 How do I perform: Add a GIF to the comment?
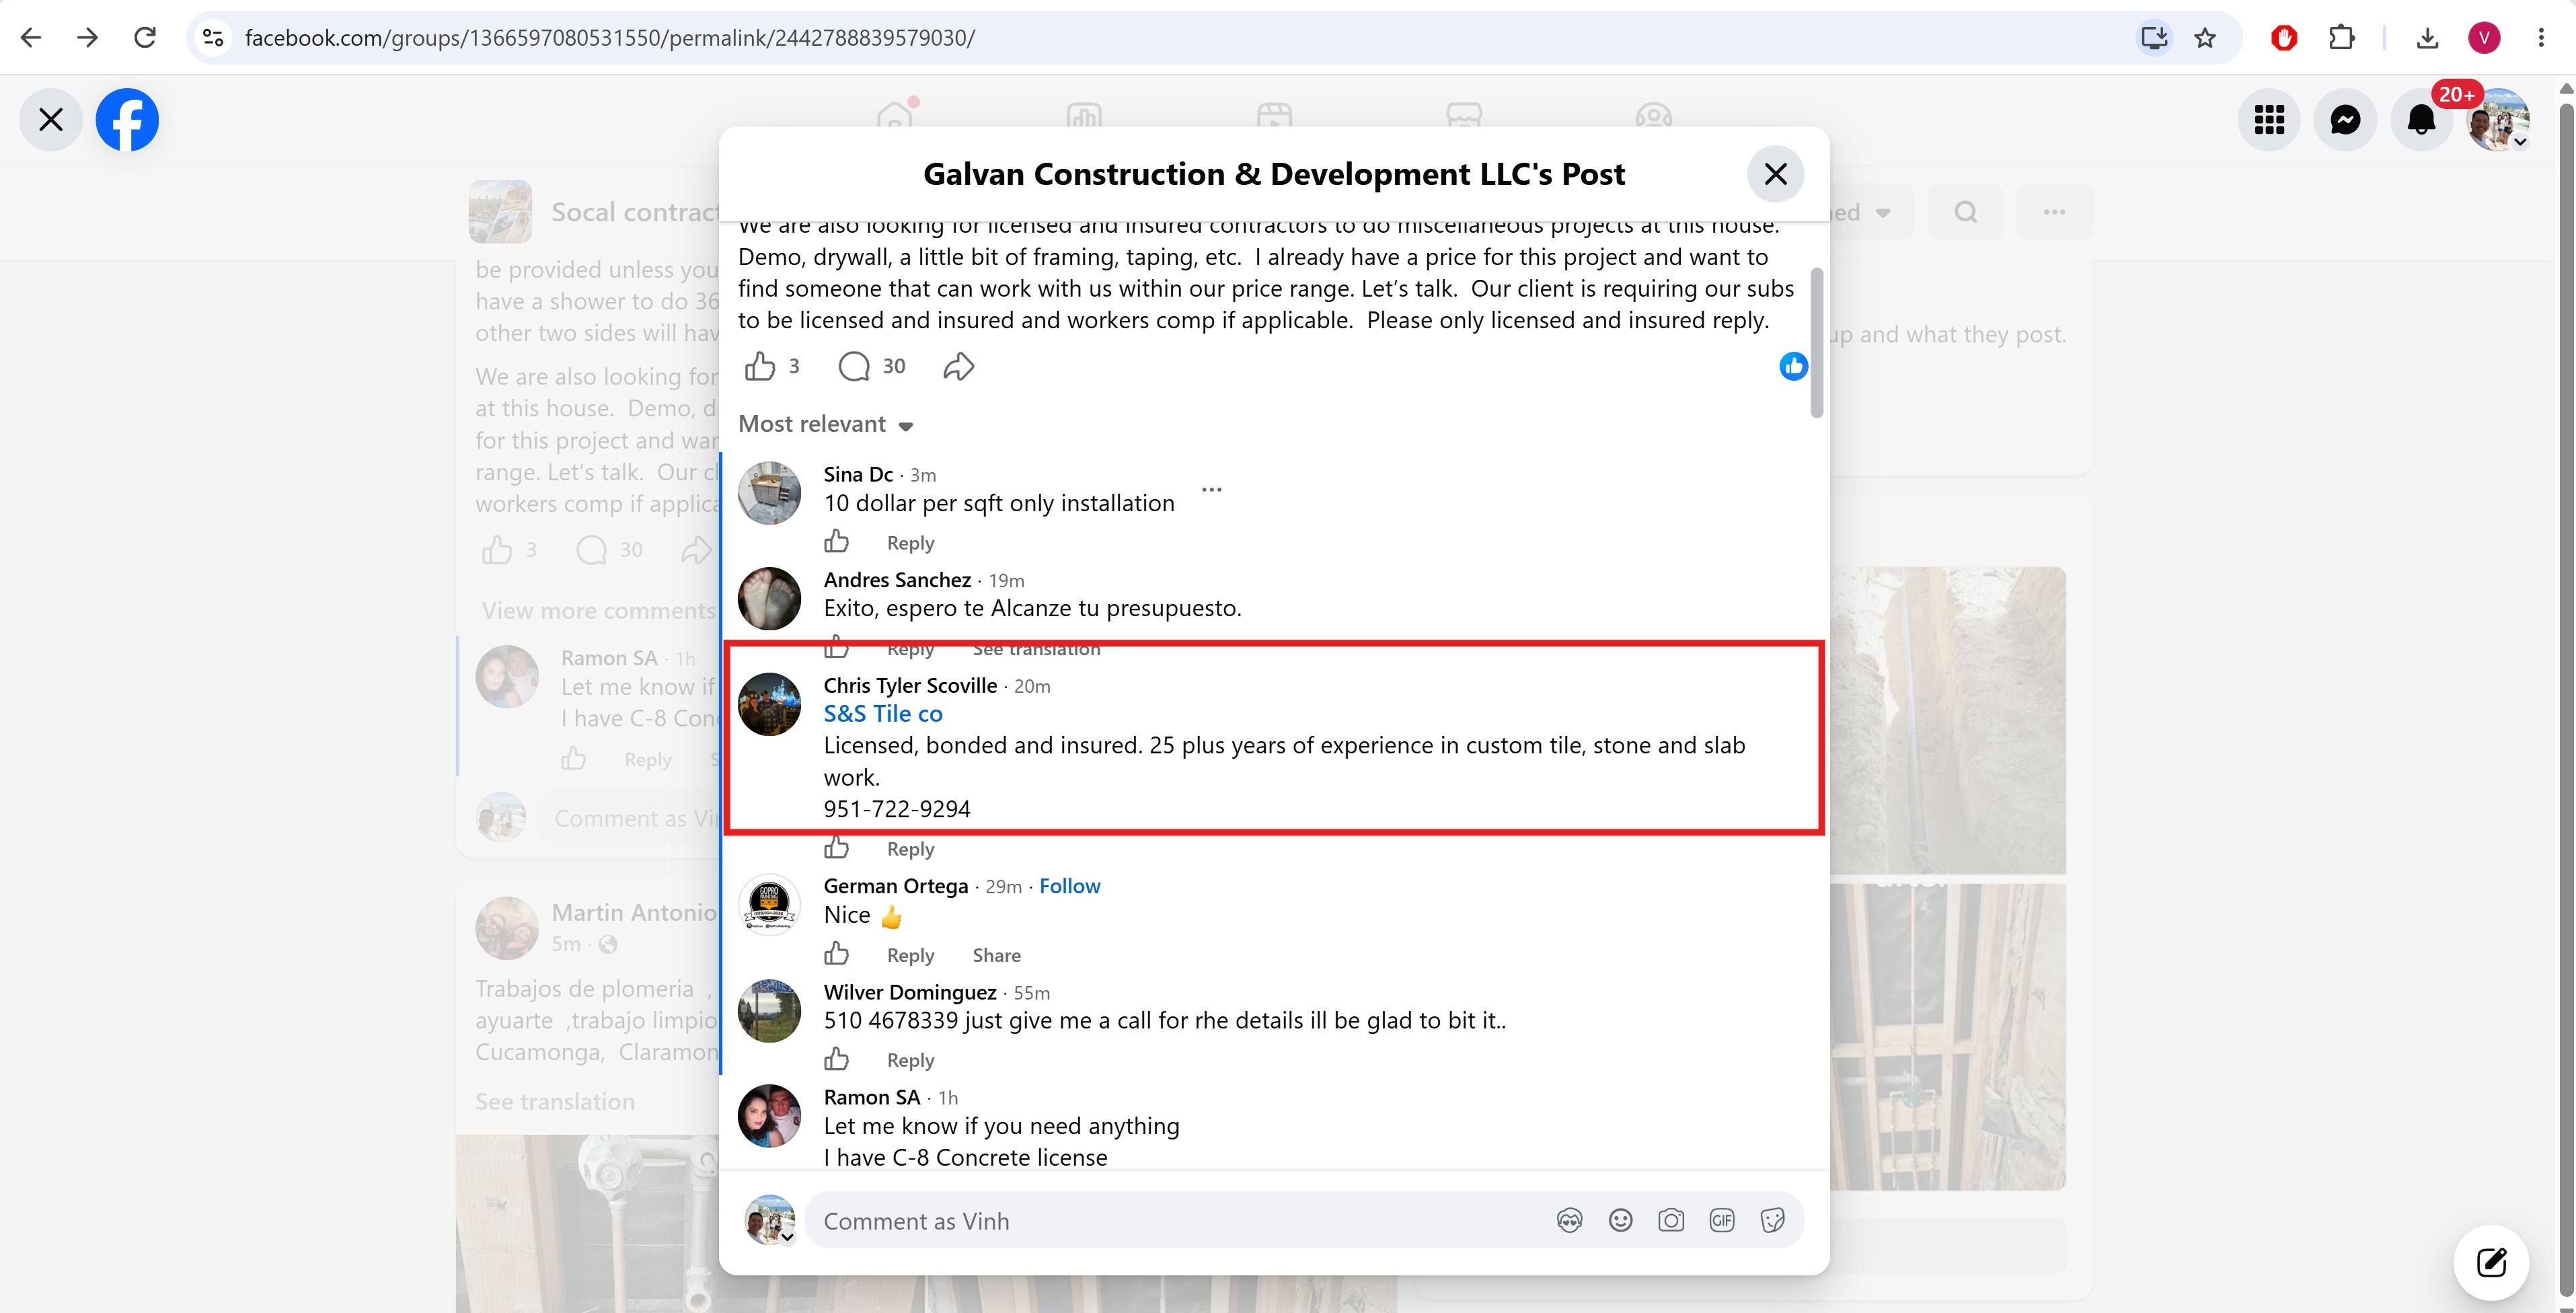1722,1220
